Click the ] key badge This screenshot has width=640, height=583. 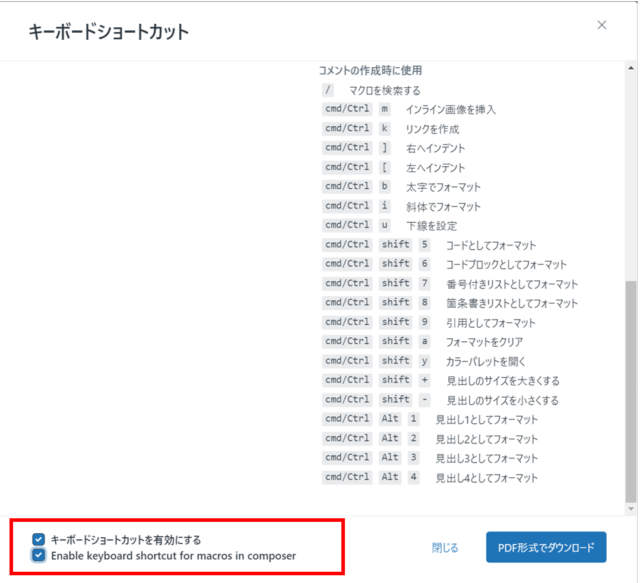point(384,147)
